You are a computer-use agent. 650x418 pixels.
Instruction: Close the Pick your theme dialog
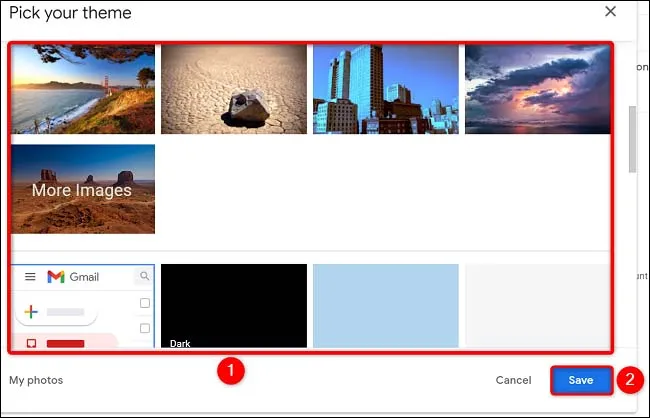pyautogui.click(x=611, y=12)
